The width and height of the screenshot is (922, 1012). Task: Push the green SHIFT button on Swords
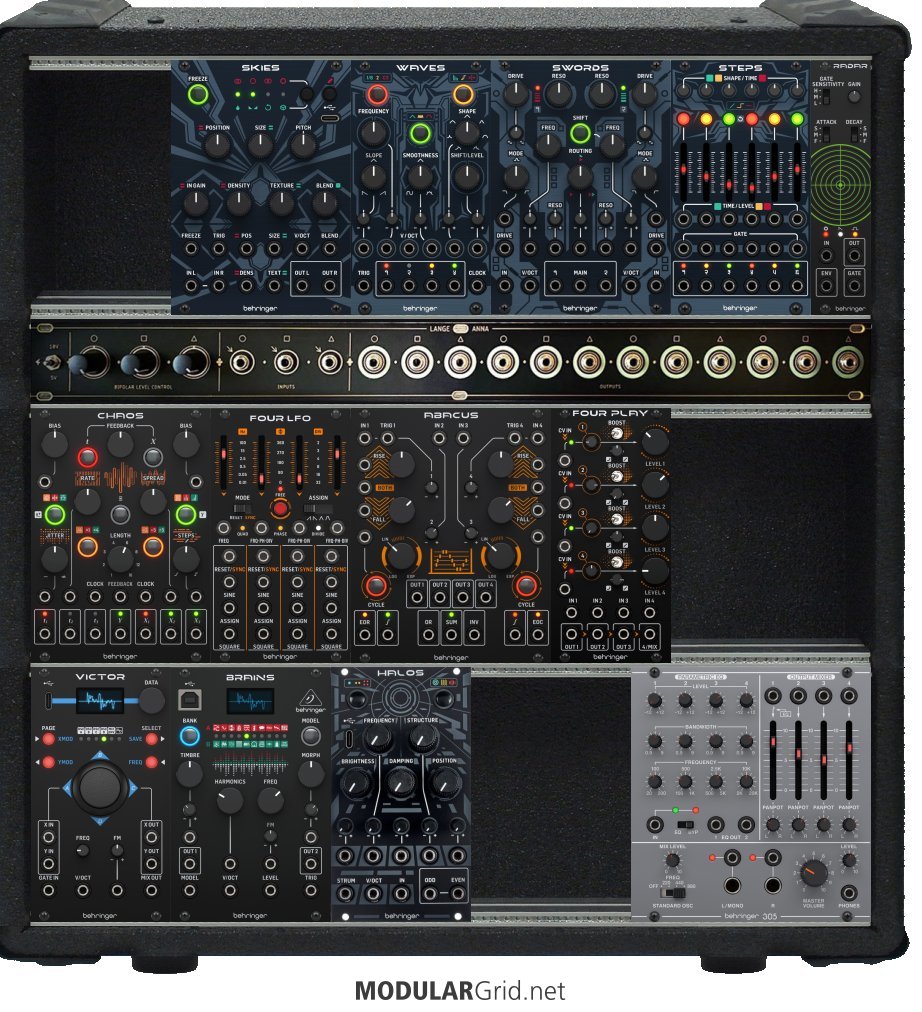580,134
